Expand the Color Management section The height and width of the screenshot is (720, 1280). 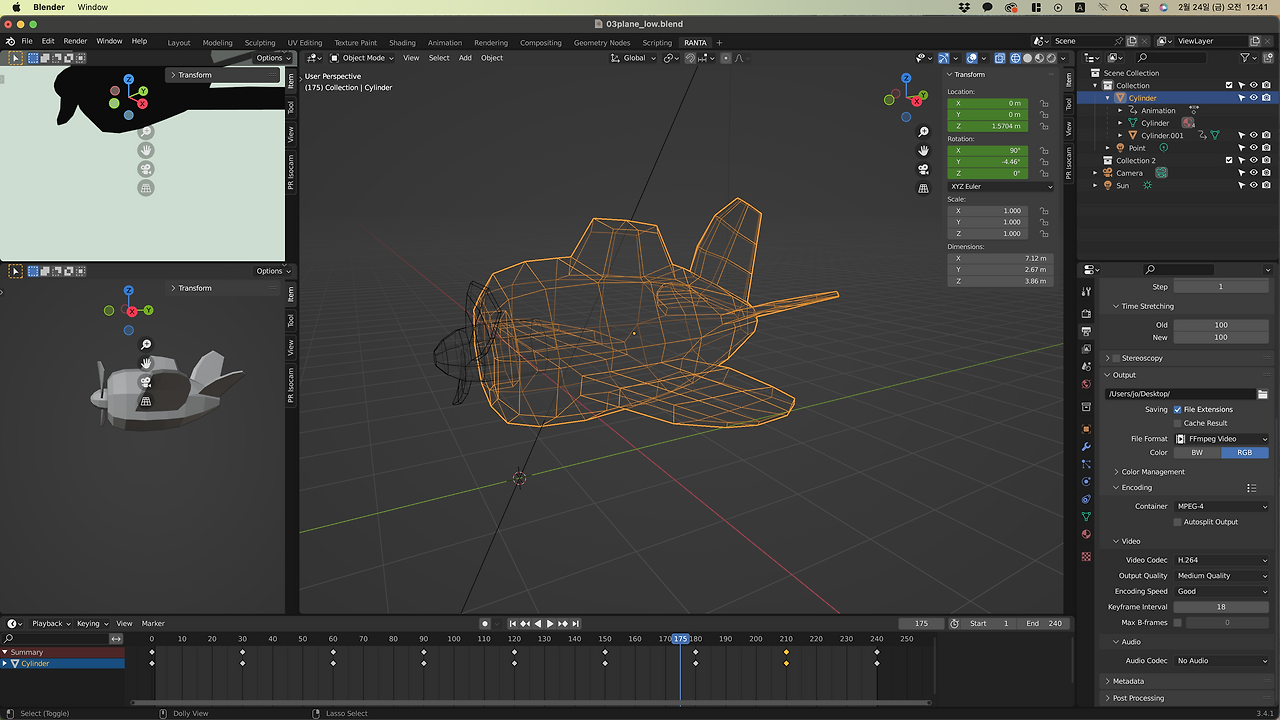pyautogui.click(x=1152, y=472)
